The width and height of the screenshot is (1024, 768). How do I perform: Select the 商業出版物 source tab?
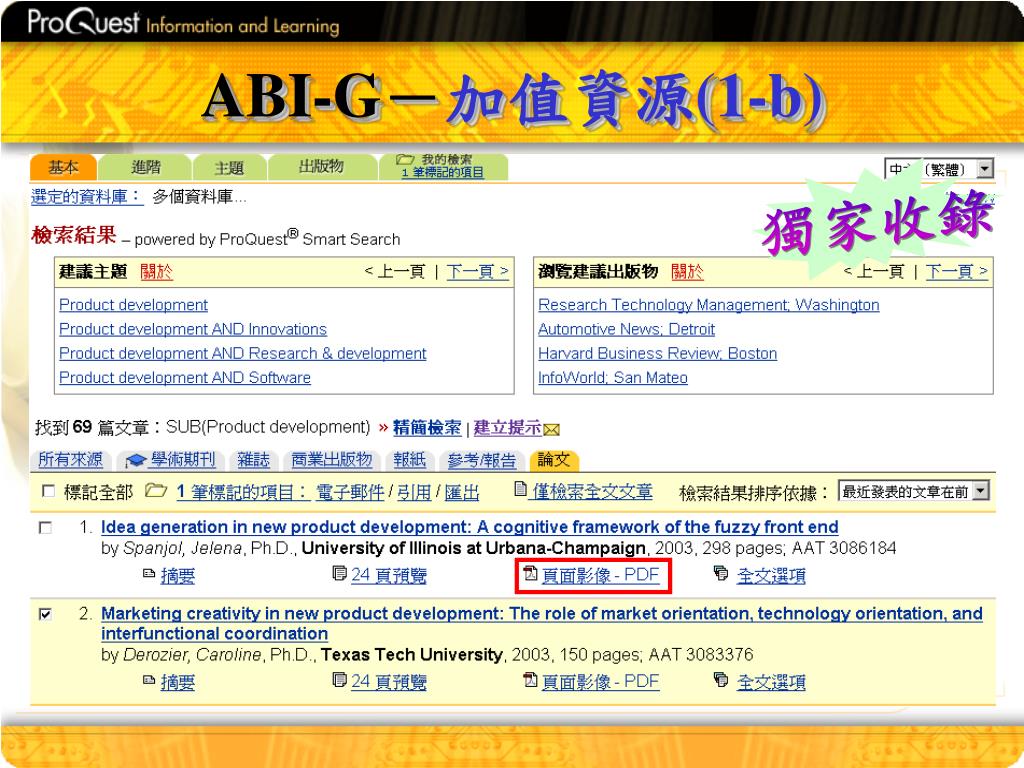(332, 460)
